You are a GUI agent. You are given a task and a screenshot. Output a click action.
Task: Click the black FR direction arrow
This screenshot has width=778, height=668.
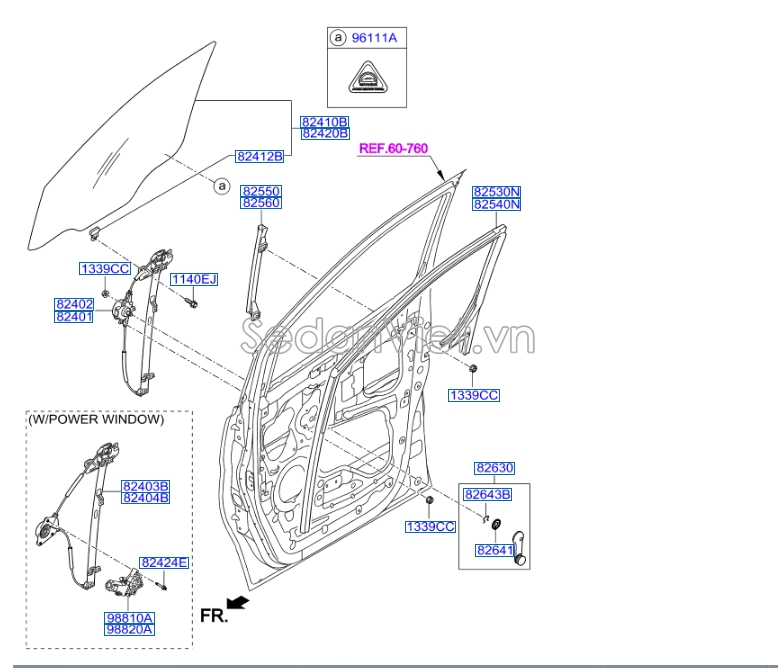[x=237, y=602]
